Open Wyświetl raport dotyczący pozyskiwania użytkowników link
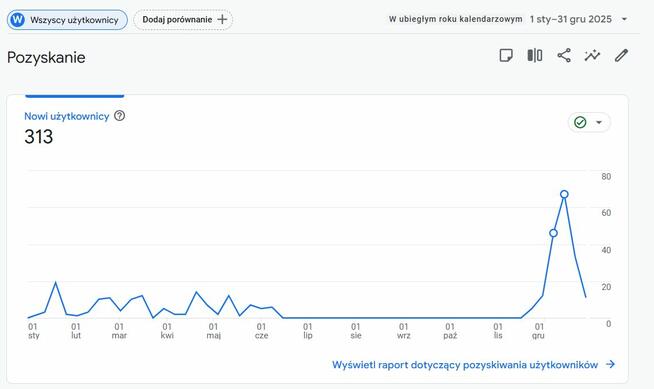 (x=465, y=365)
